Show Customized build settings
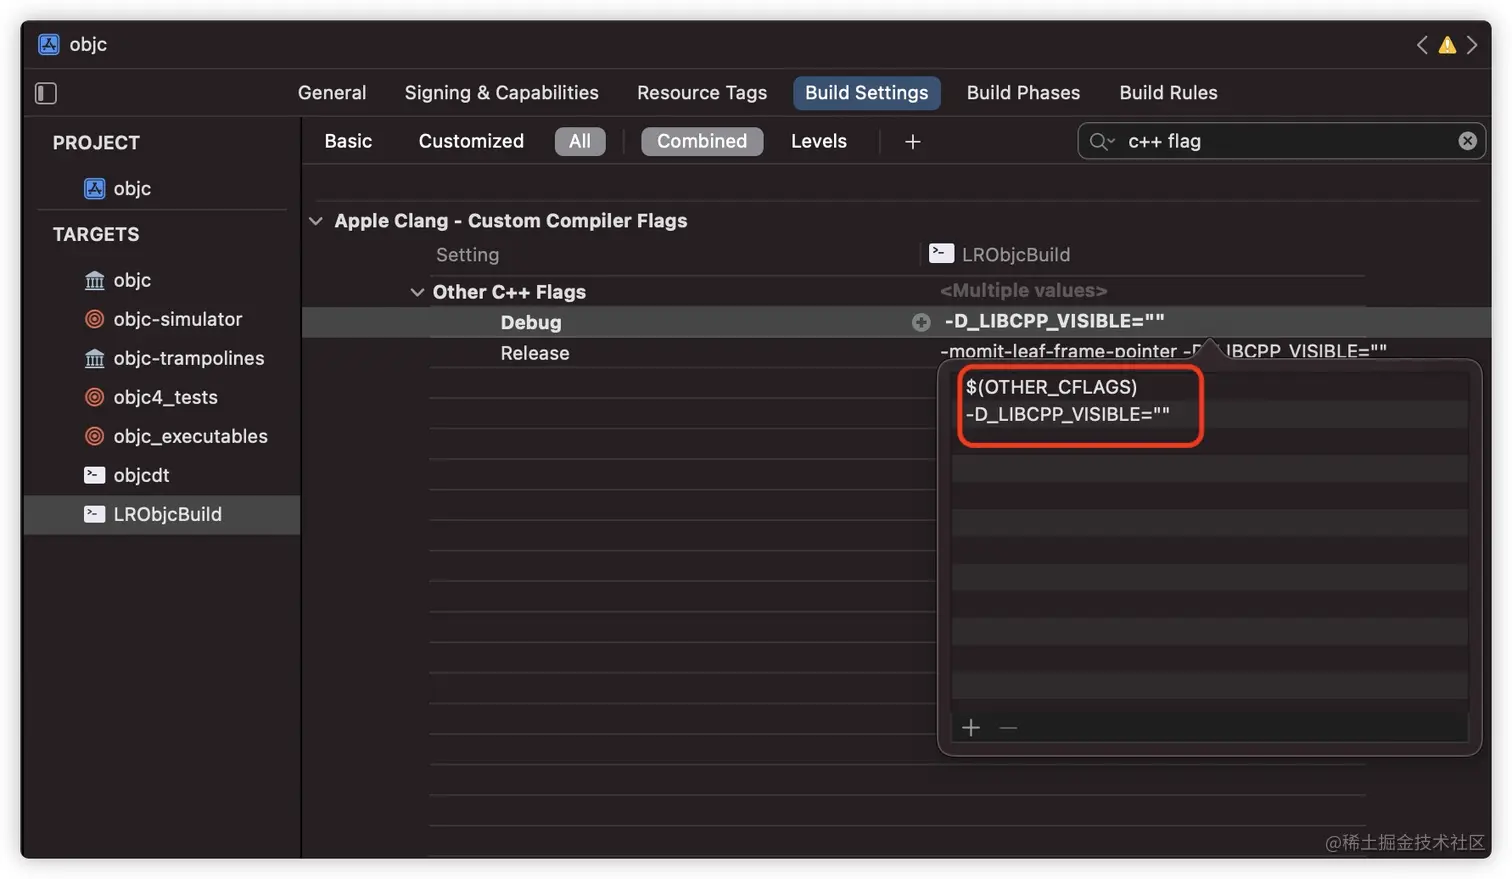The height and width of the screenshot is (879, 1512). pos(471,141)
